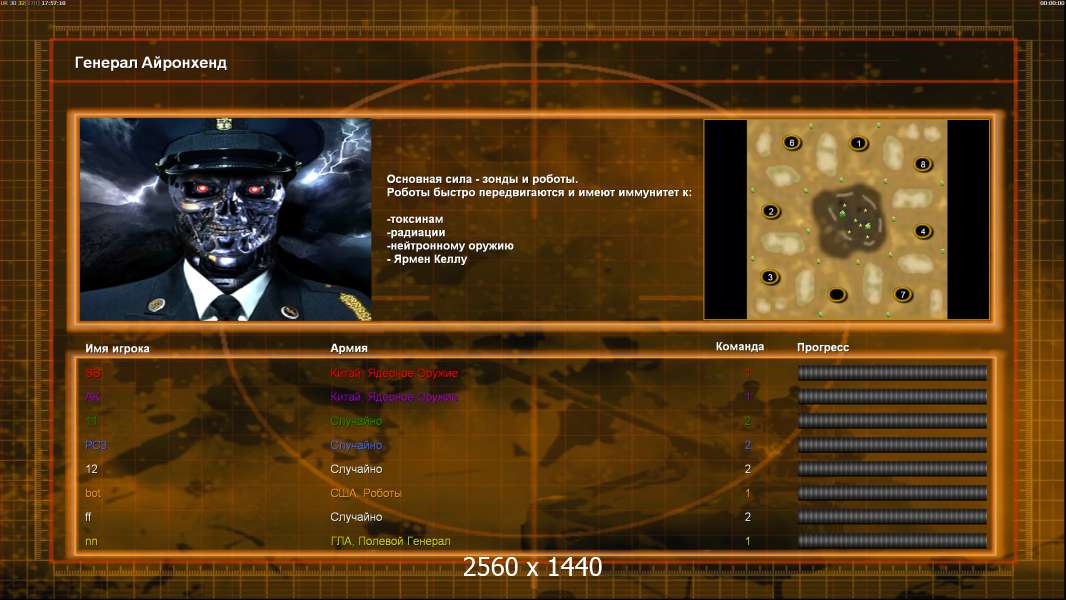Click the 'Команда' column header

[x=740, y=347]
